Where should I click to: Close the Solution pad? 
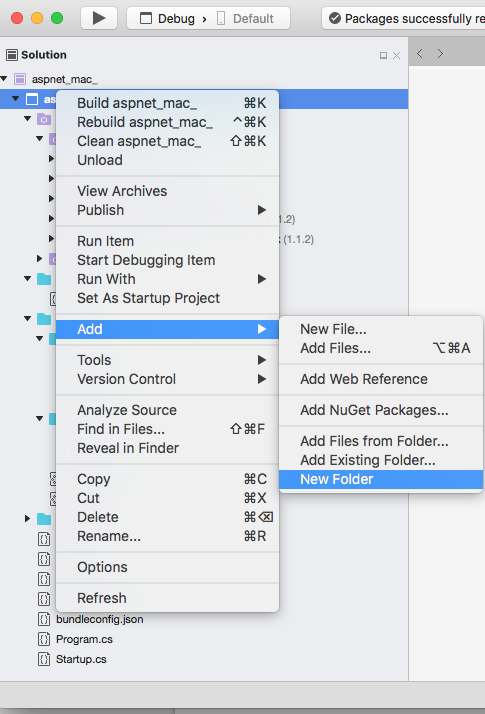pyautogui.click(x=397, y=56)
